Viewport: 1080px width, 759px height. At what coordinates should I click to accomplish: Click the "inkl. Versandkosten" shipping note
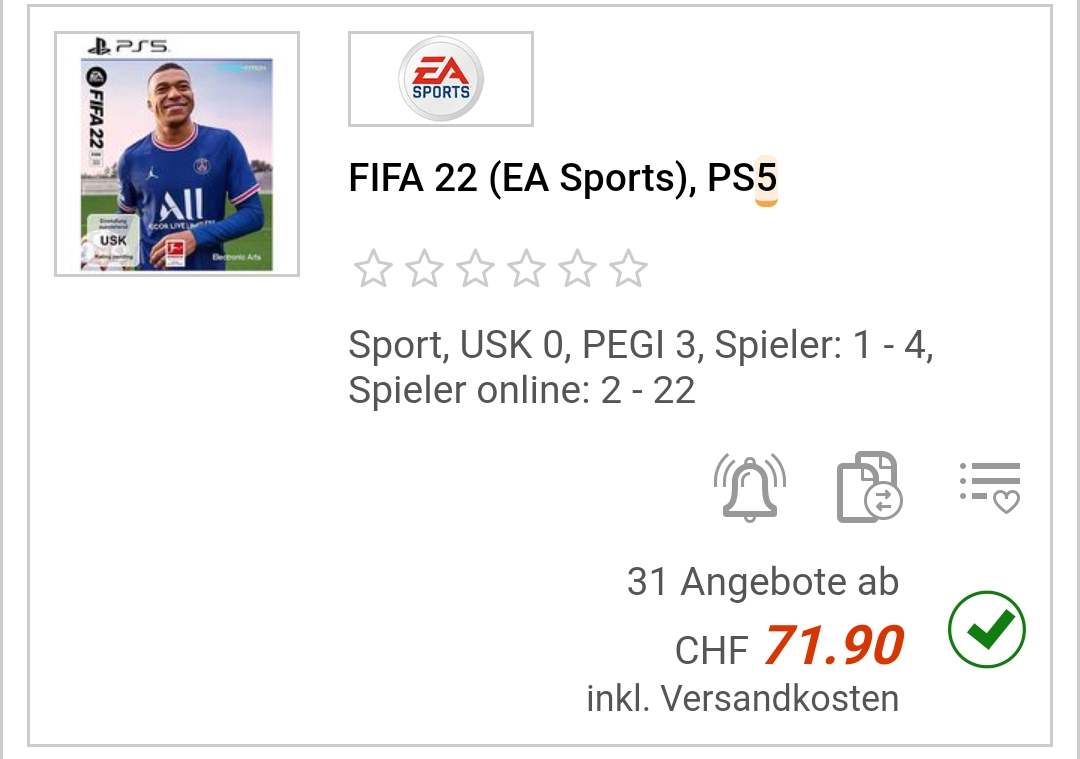coord(742,698)
